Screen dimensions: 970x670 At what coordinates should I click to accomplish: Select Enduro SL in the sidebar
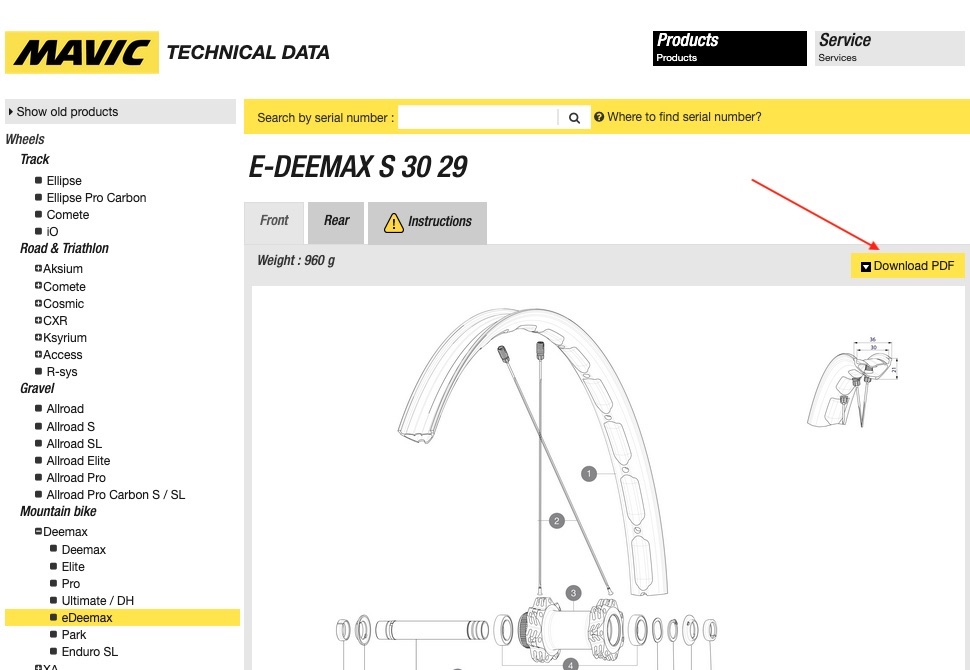coord(89,652)
